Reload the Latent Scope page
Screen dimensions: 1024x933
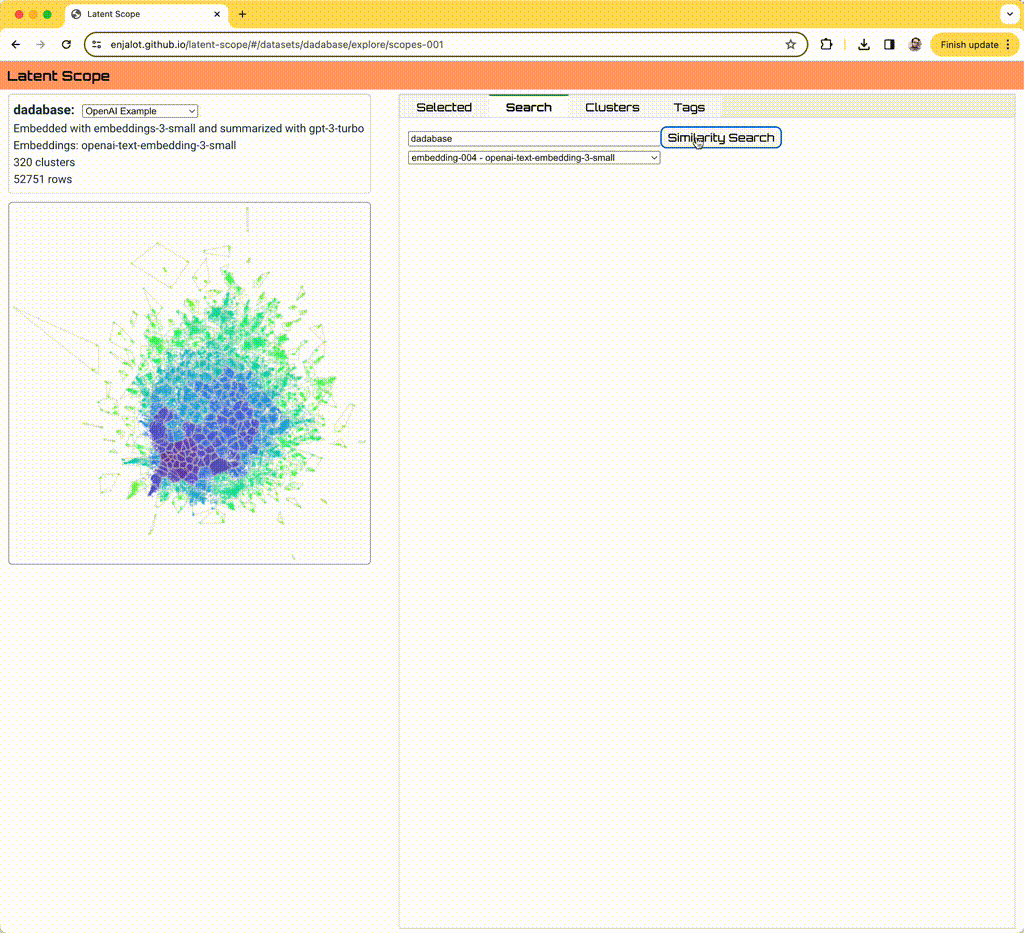66,44
